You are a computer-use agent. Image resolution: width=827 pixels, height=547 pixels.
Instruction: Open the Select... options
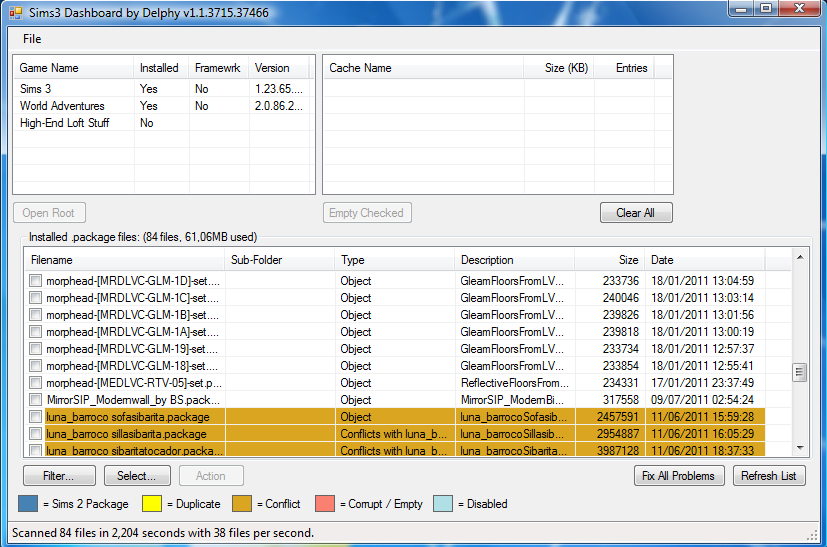(137, 476)
